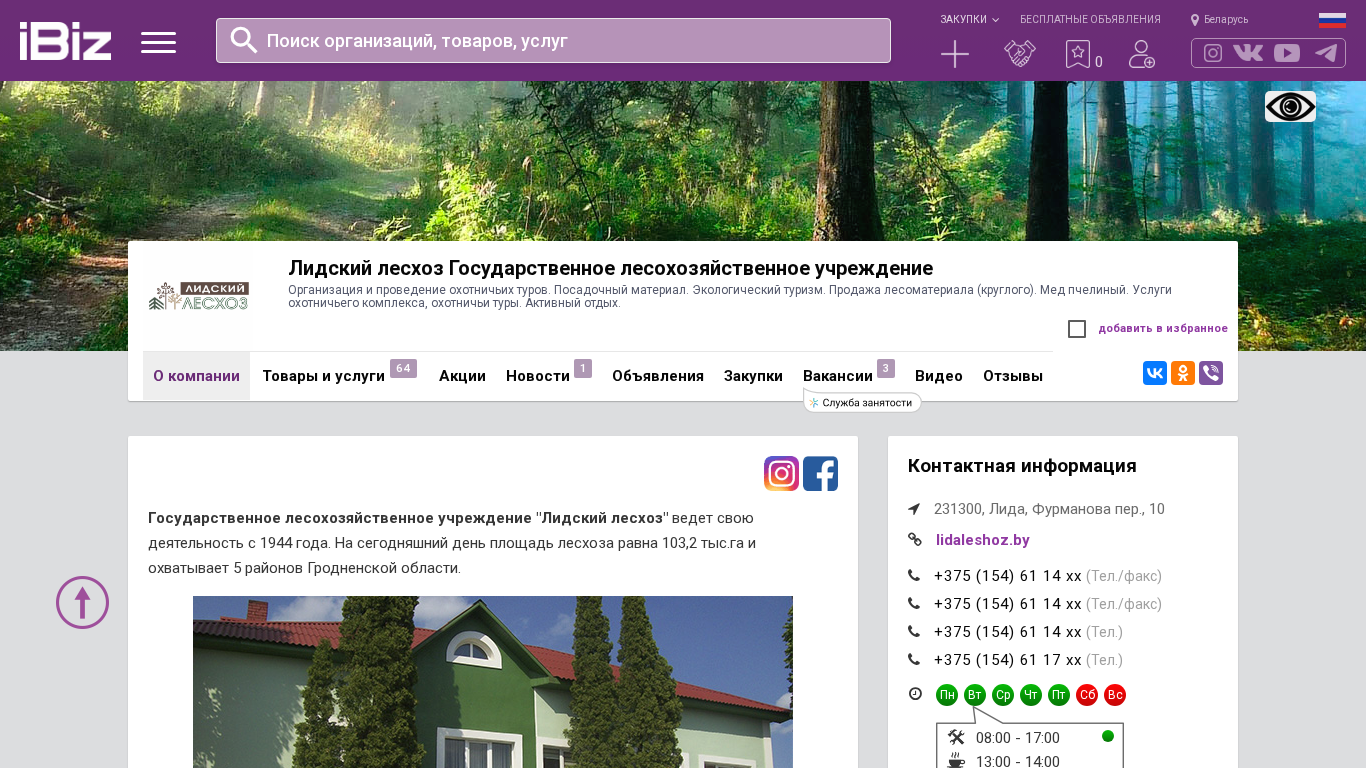The image size is (1366, 768).
Task: Click the user registration icon
Action: pos(1142,54)
